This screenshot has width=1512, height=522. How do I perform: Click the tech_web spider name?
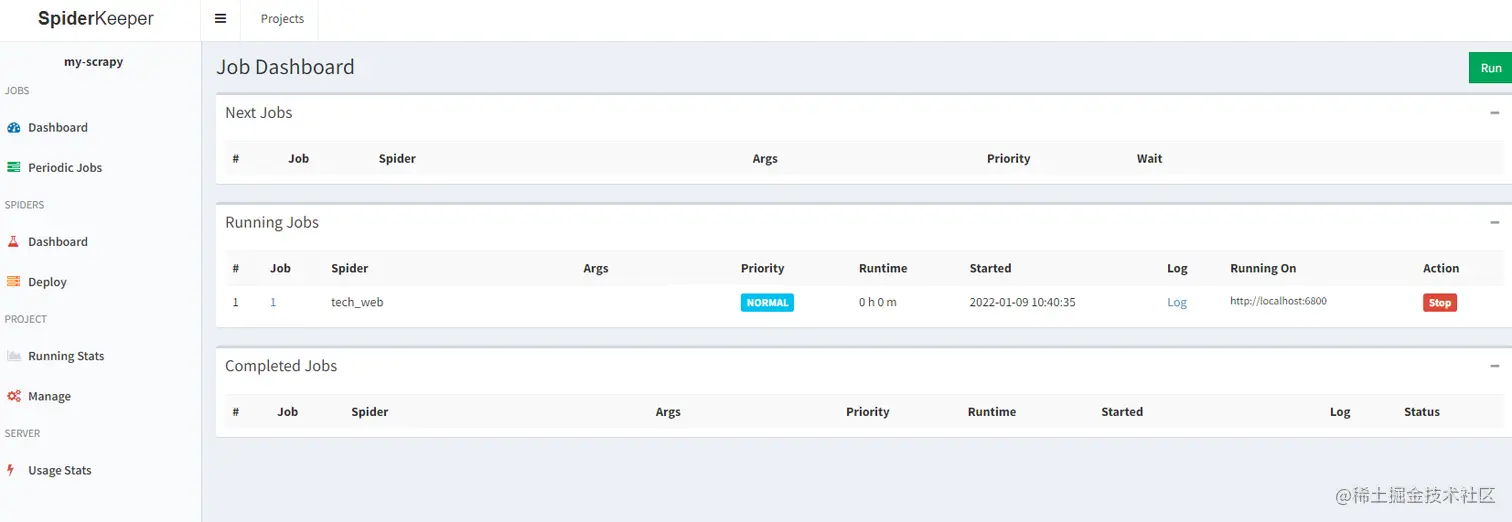pyautogui.click(x=357, y=302)
